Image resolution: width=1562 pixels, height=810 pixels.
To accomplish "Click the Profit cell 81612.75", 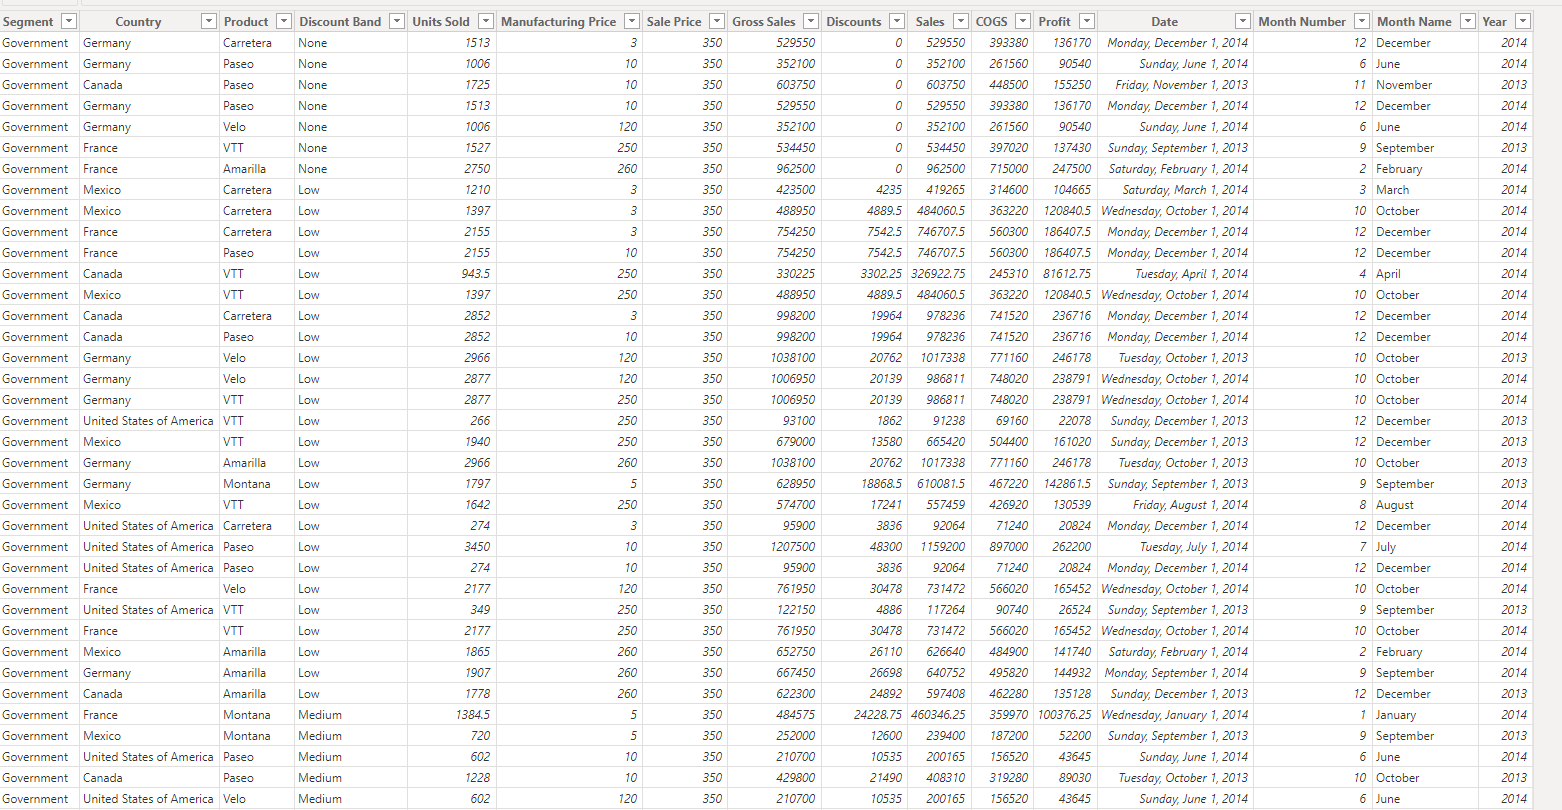I will 1067,274.
